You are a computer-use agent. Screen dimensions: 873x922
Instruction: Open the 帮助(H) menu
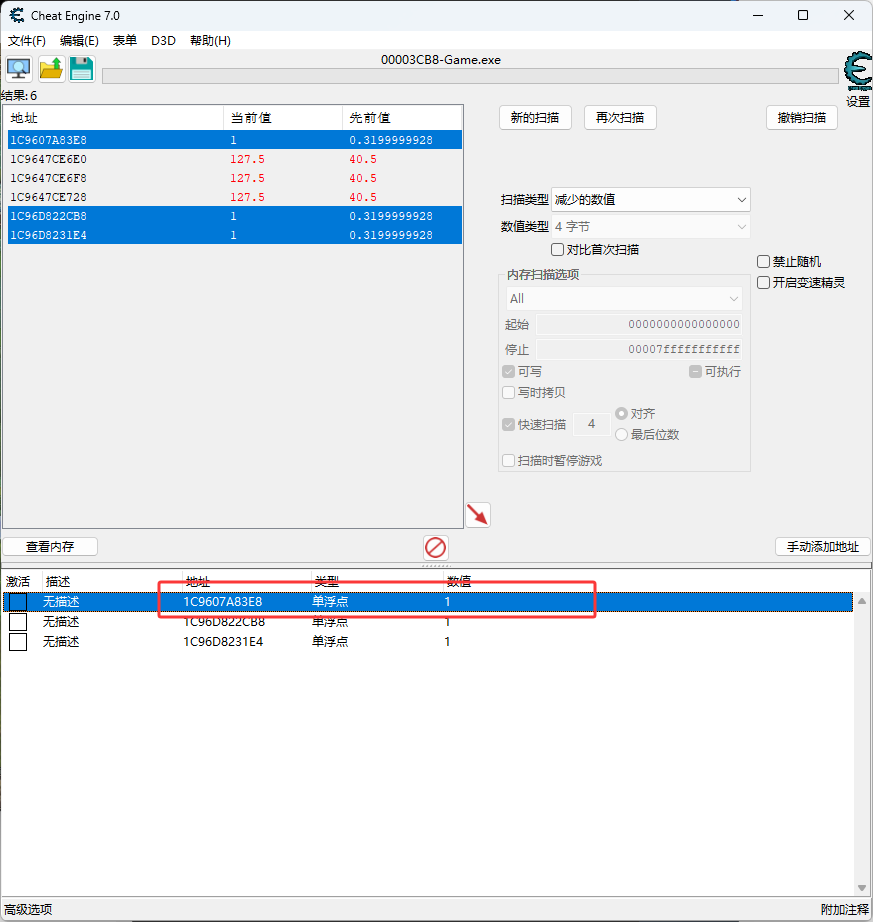pos(210,41)
